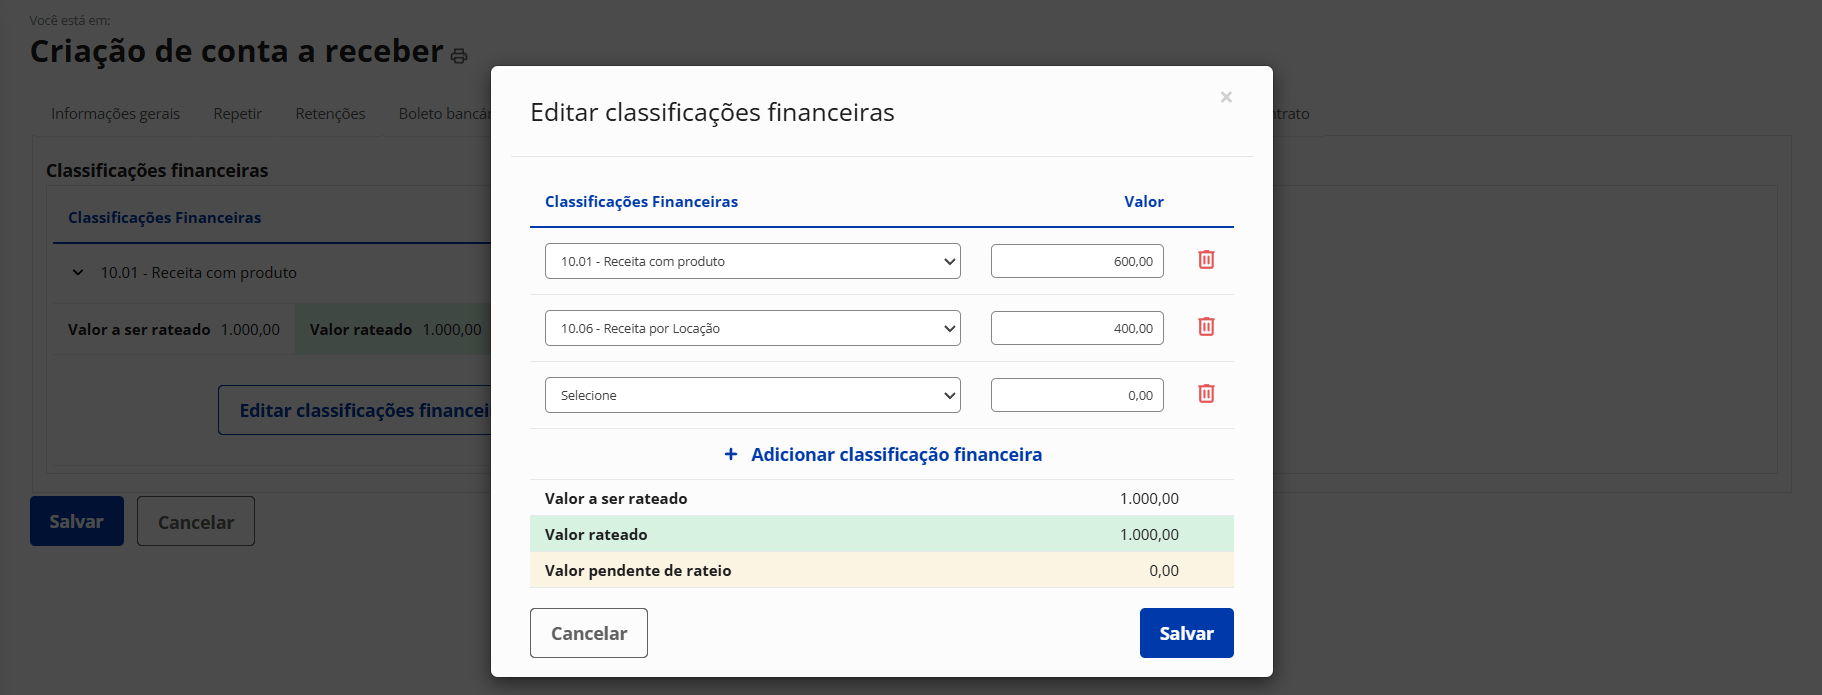Open the 10.01 Receita com produto dropdown

[x=752, y=261]
